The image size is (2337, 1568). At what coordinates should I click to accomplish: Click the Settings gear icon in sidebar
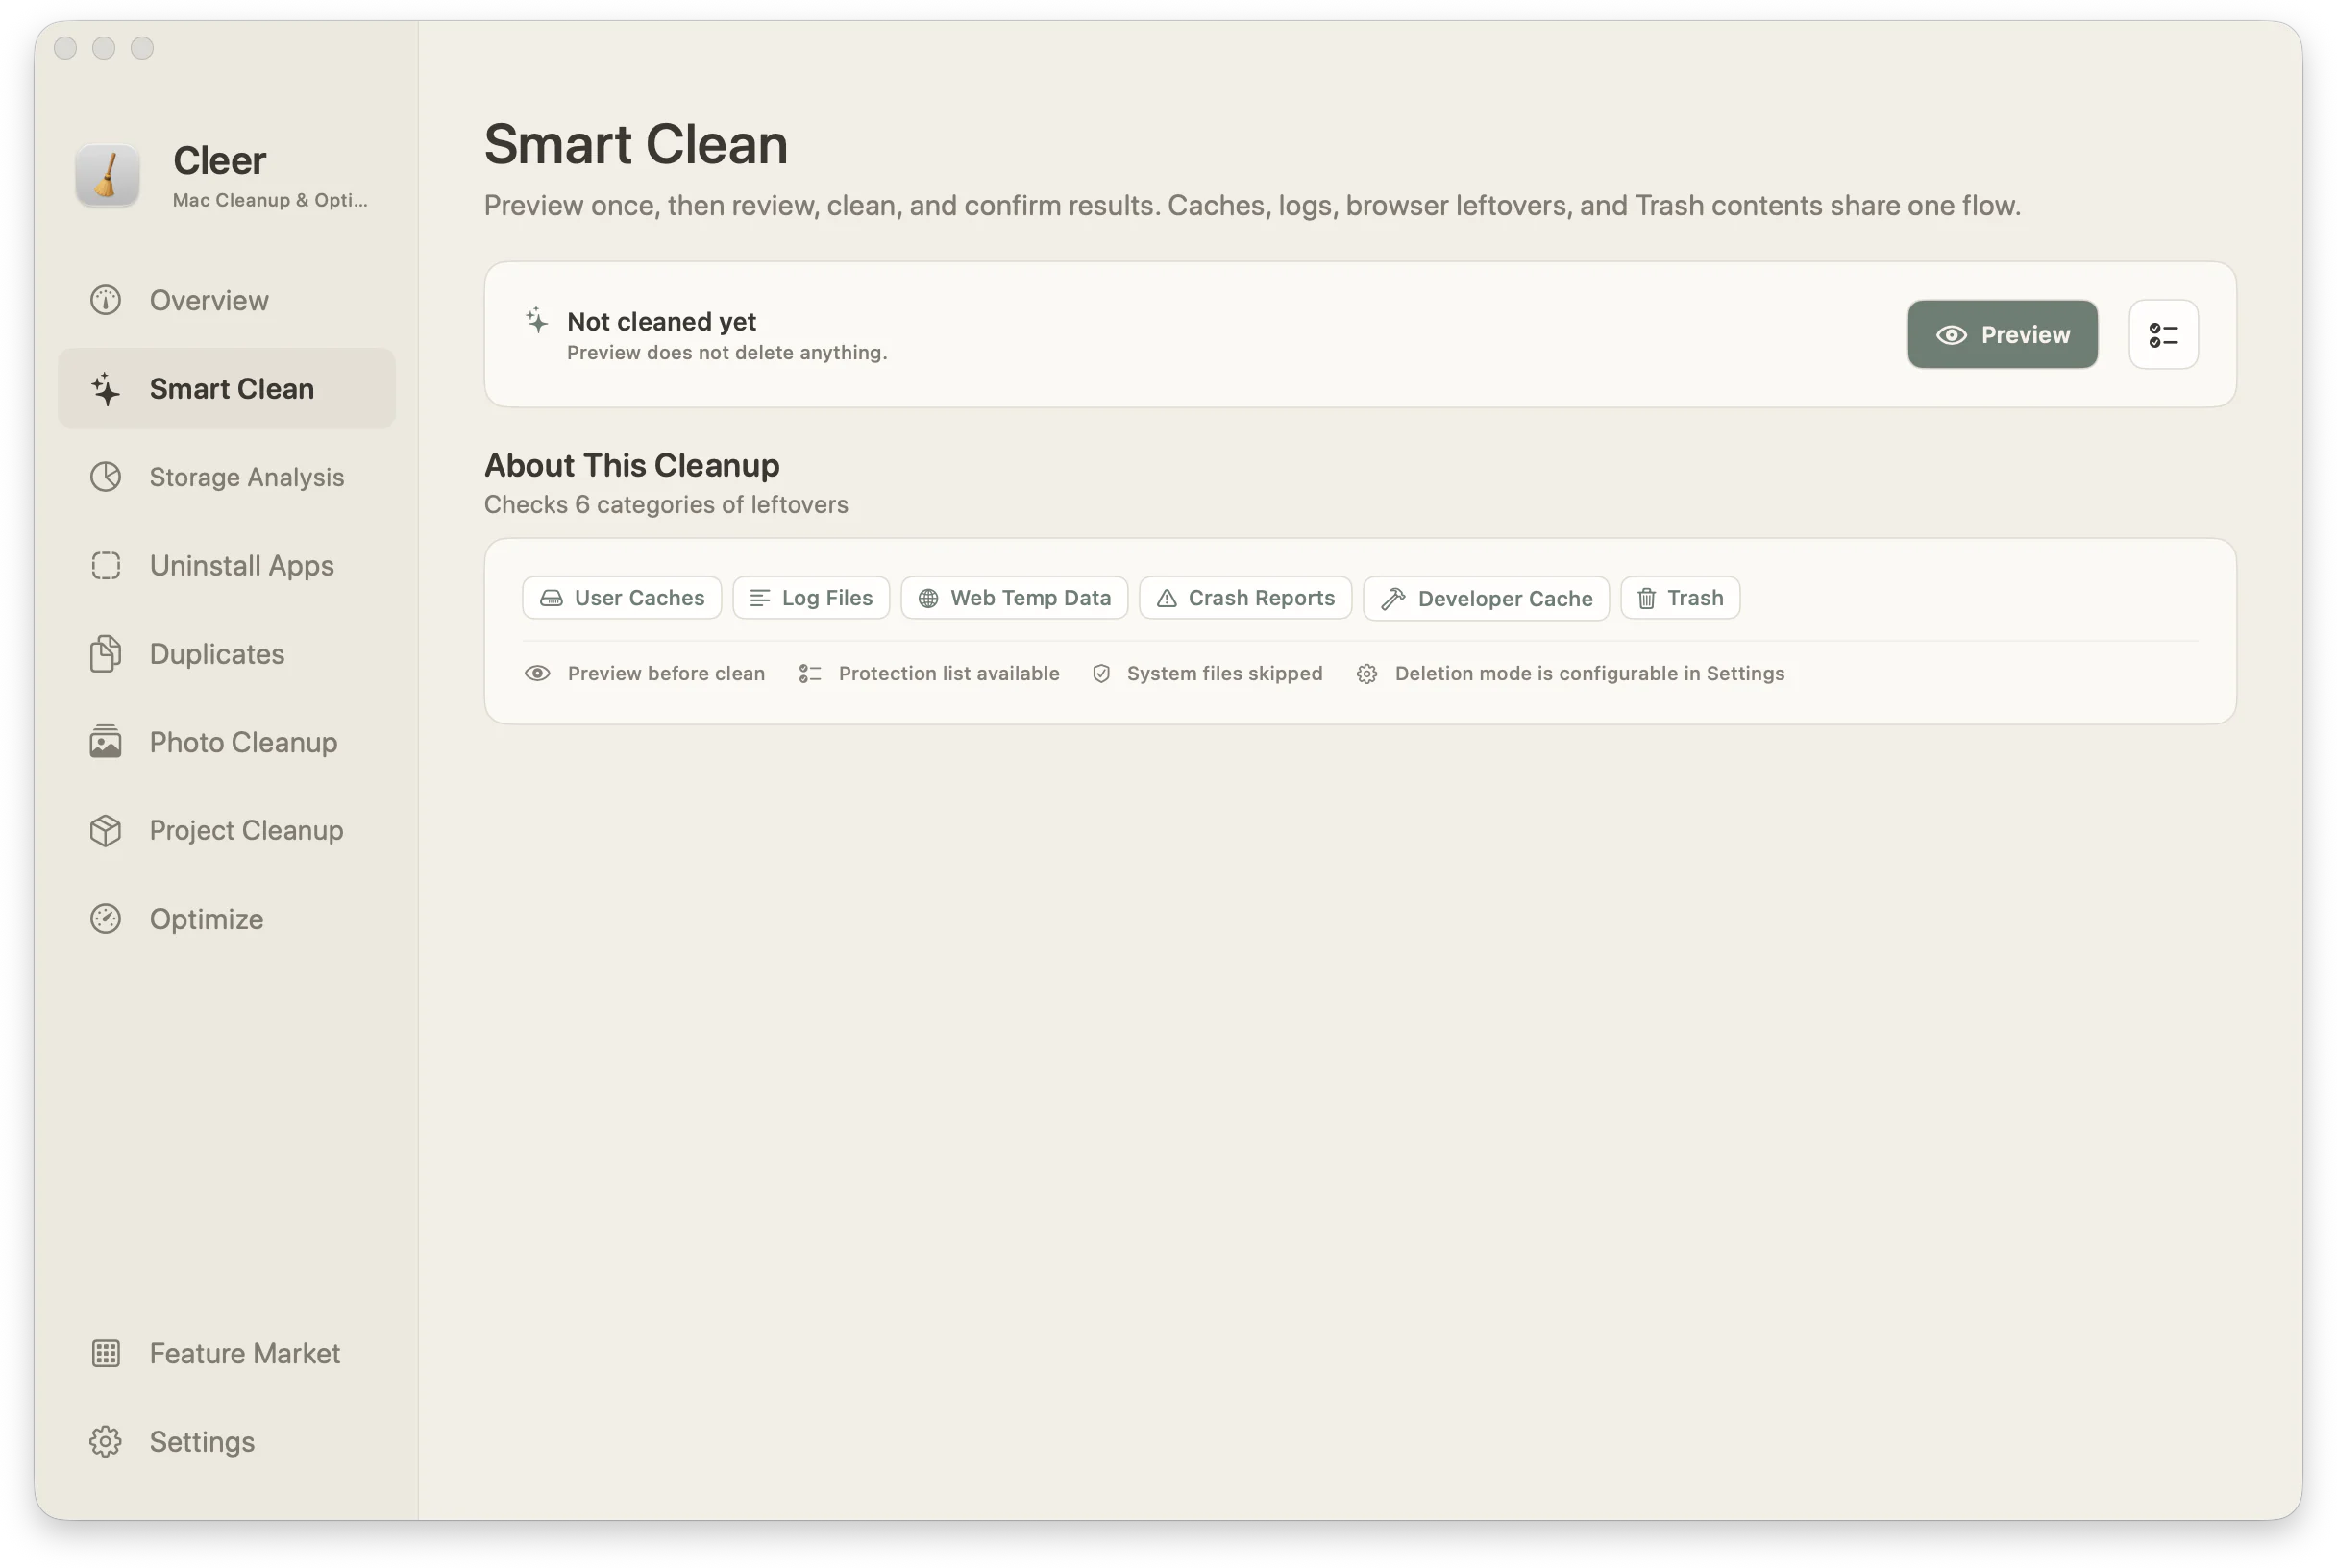(x=105, y=1441)
